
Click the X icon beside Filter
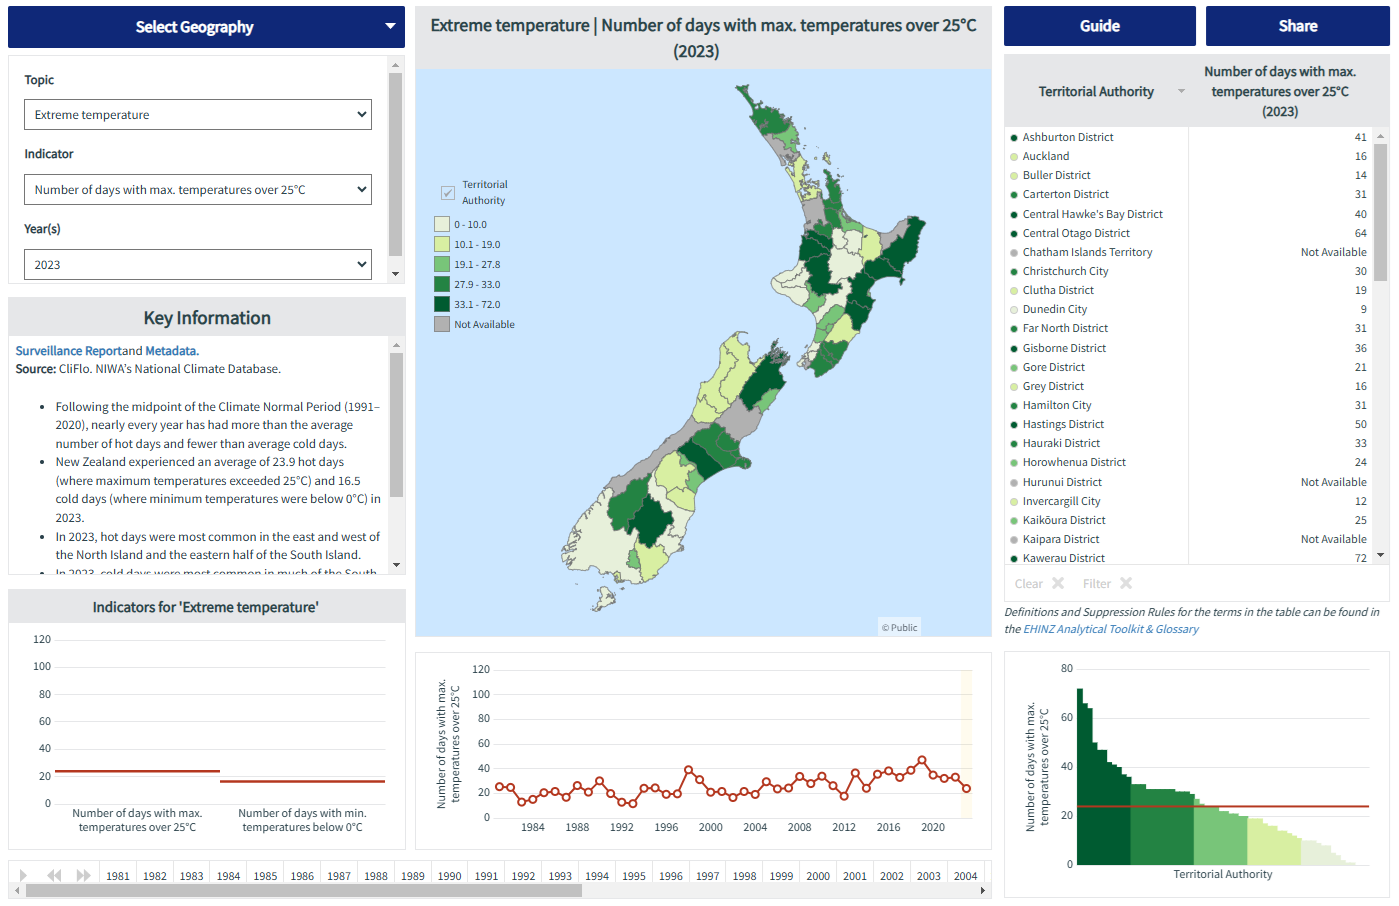pyautogui.click(x=1126, y=584)
